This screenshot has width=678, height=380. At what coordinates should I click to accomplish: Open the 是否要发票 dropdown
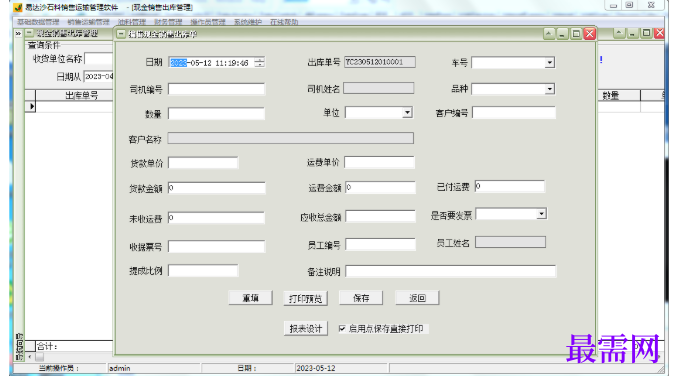coord(541,214)
